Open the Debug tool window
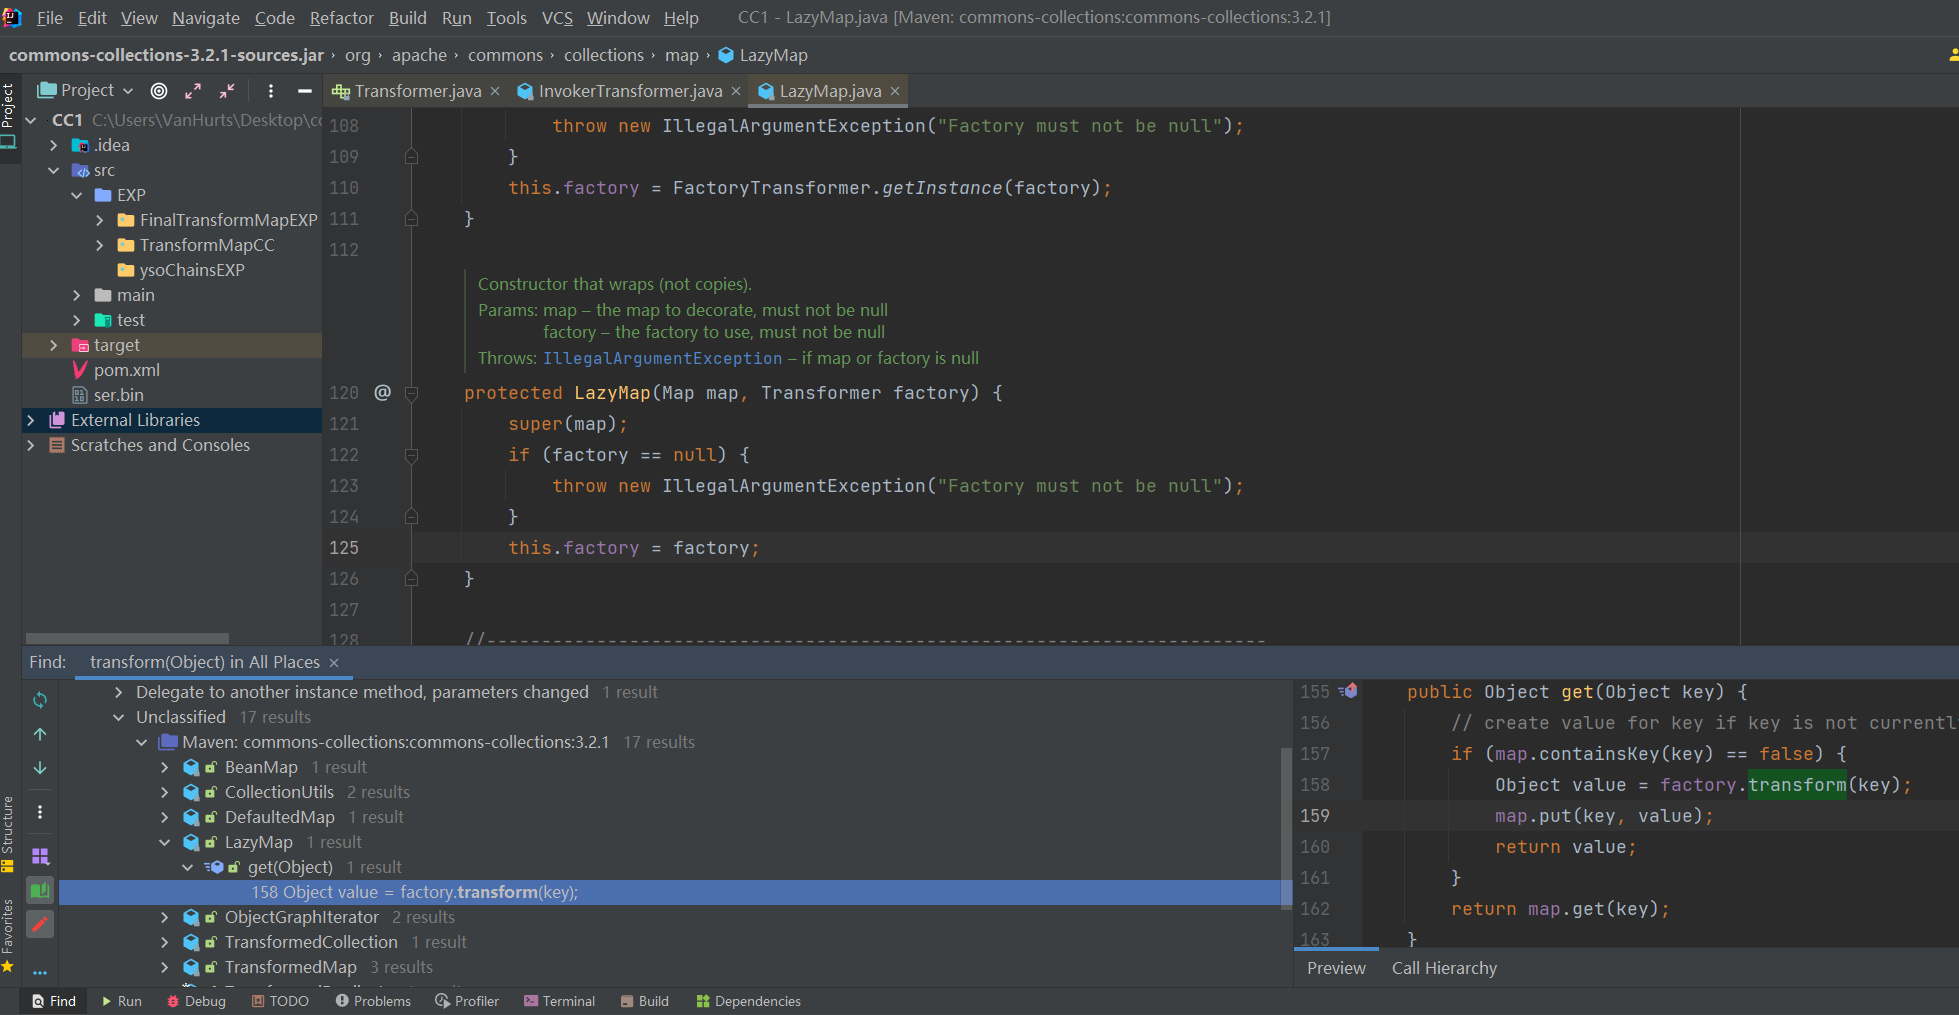The height and width of the screenshot is (1015, 1959). 196,1001
